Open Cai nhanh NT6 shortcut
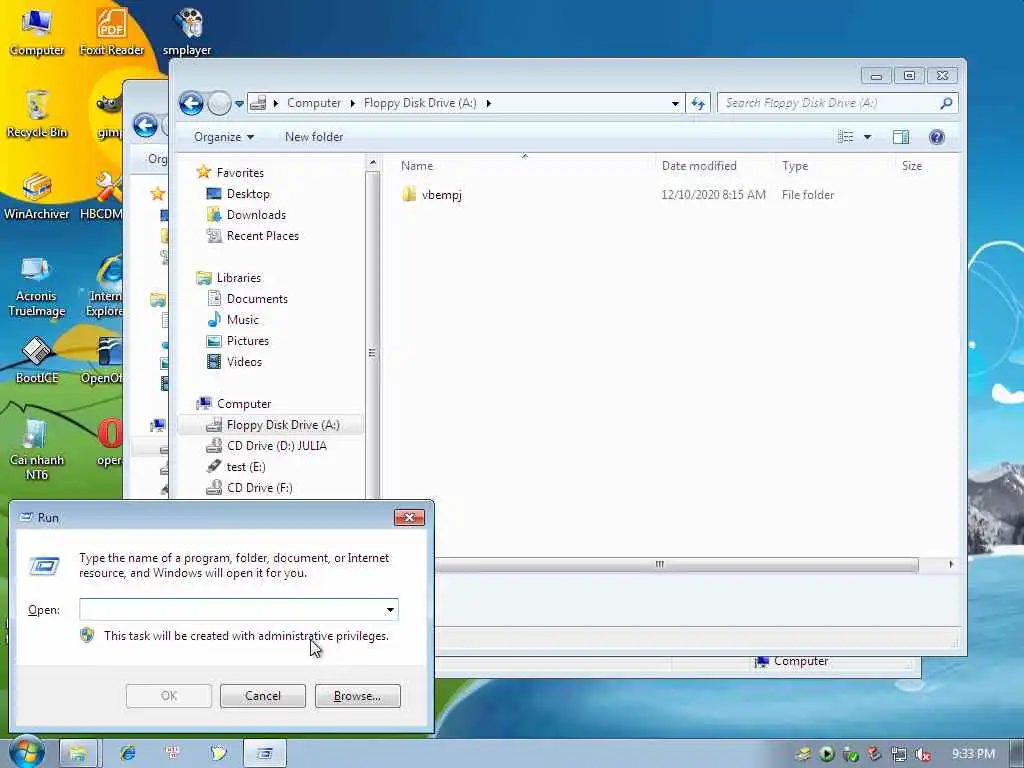The width and height of the screenshot is (1024, 768). pyautogui.click(x=37, y=449)
